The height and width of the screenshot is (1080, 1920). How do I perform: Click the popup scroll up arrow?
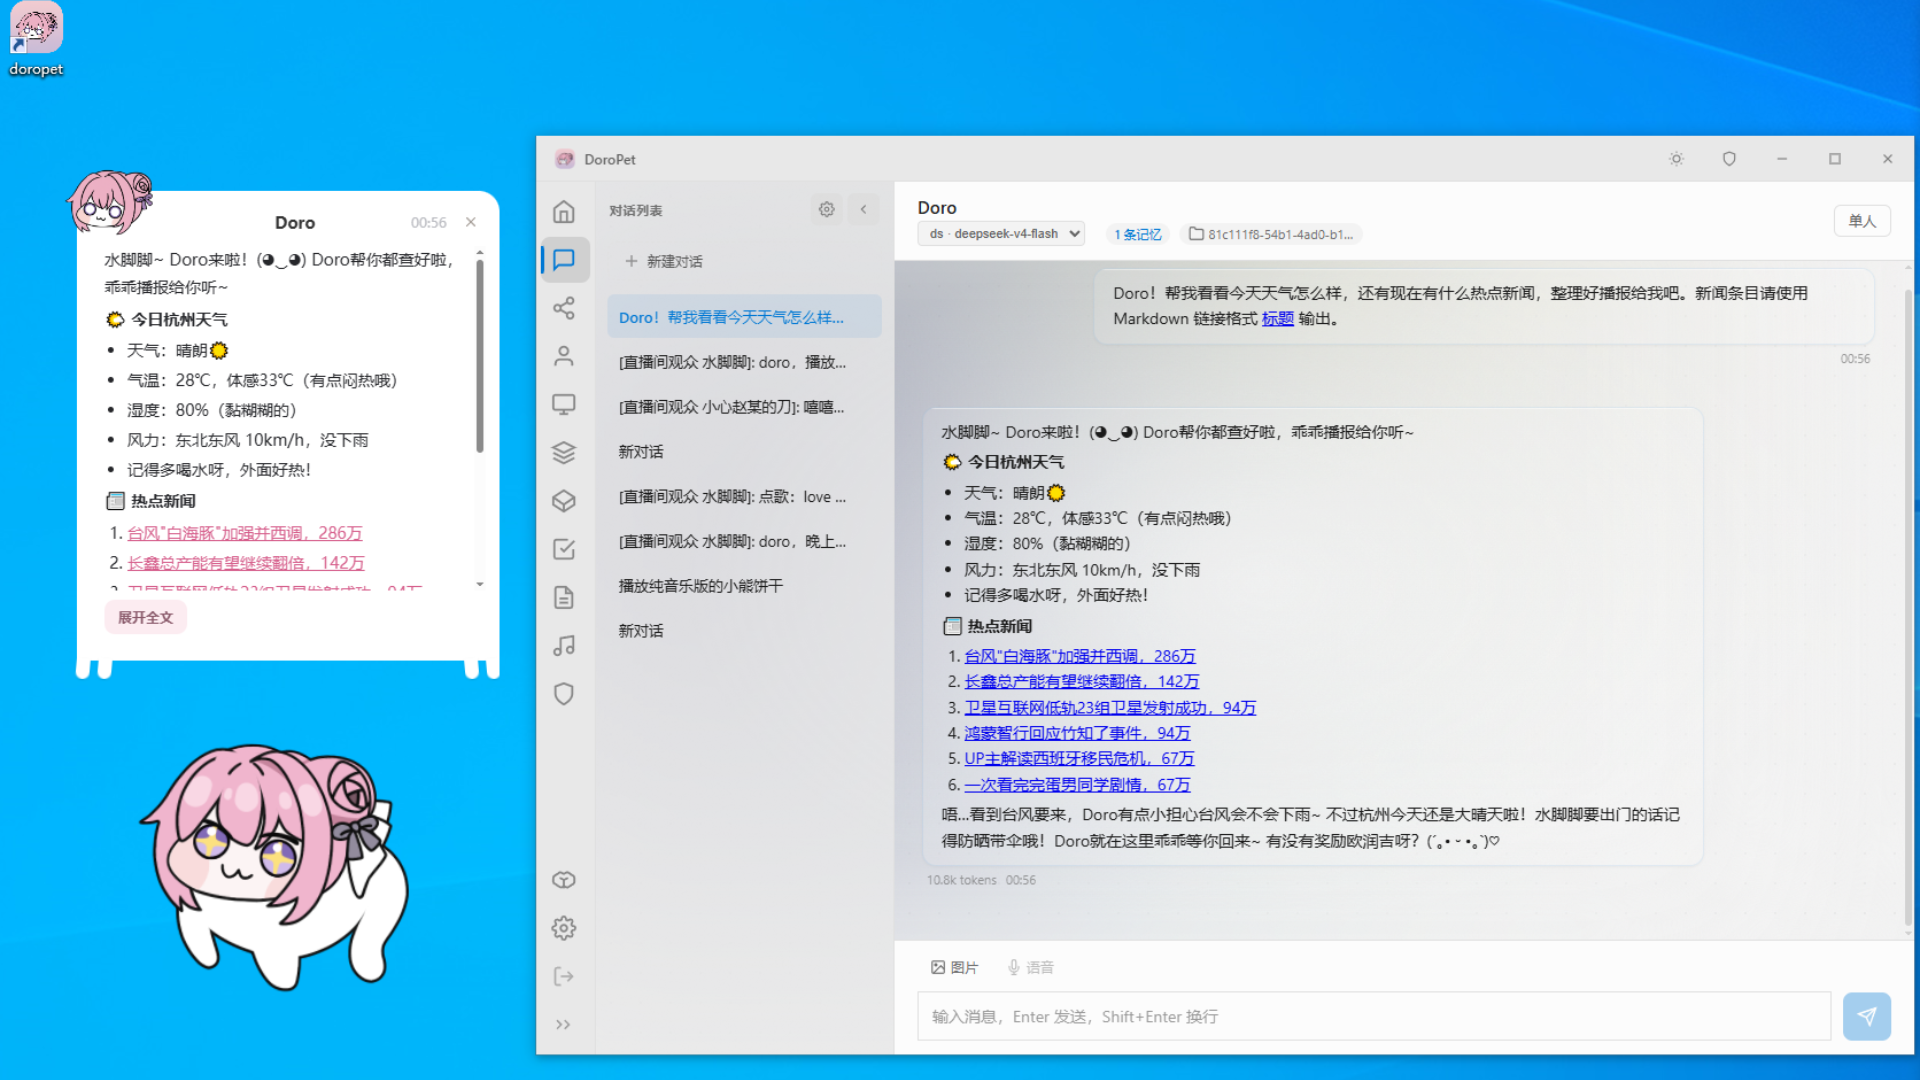[480, 254]
